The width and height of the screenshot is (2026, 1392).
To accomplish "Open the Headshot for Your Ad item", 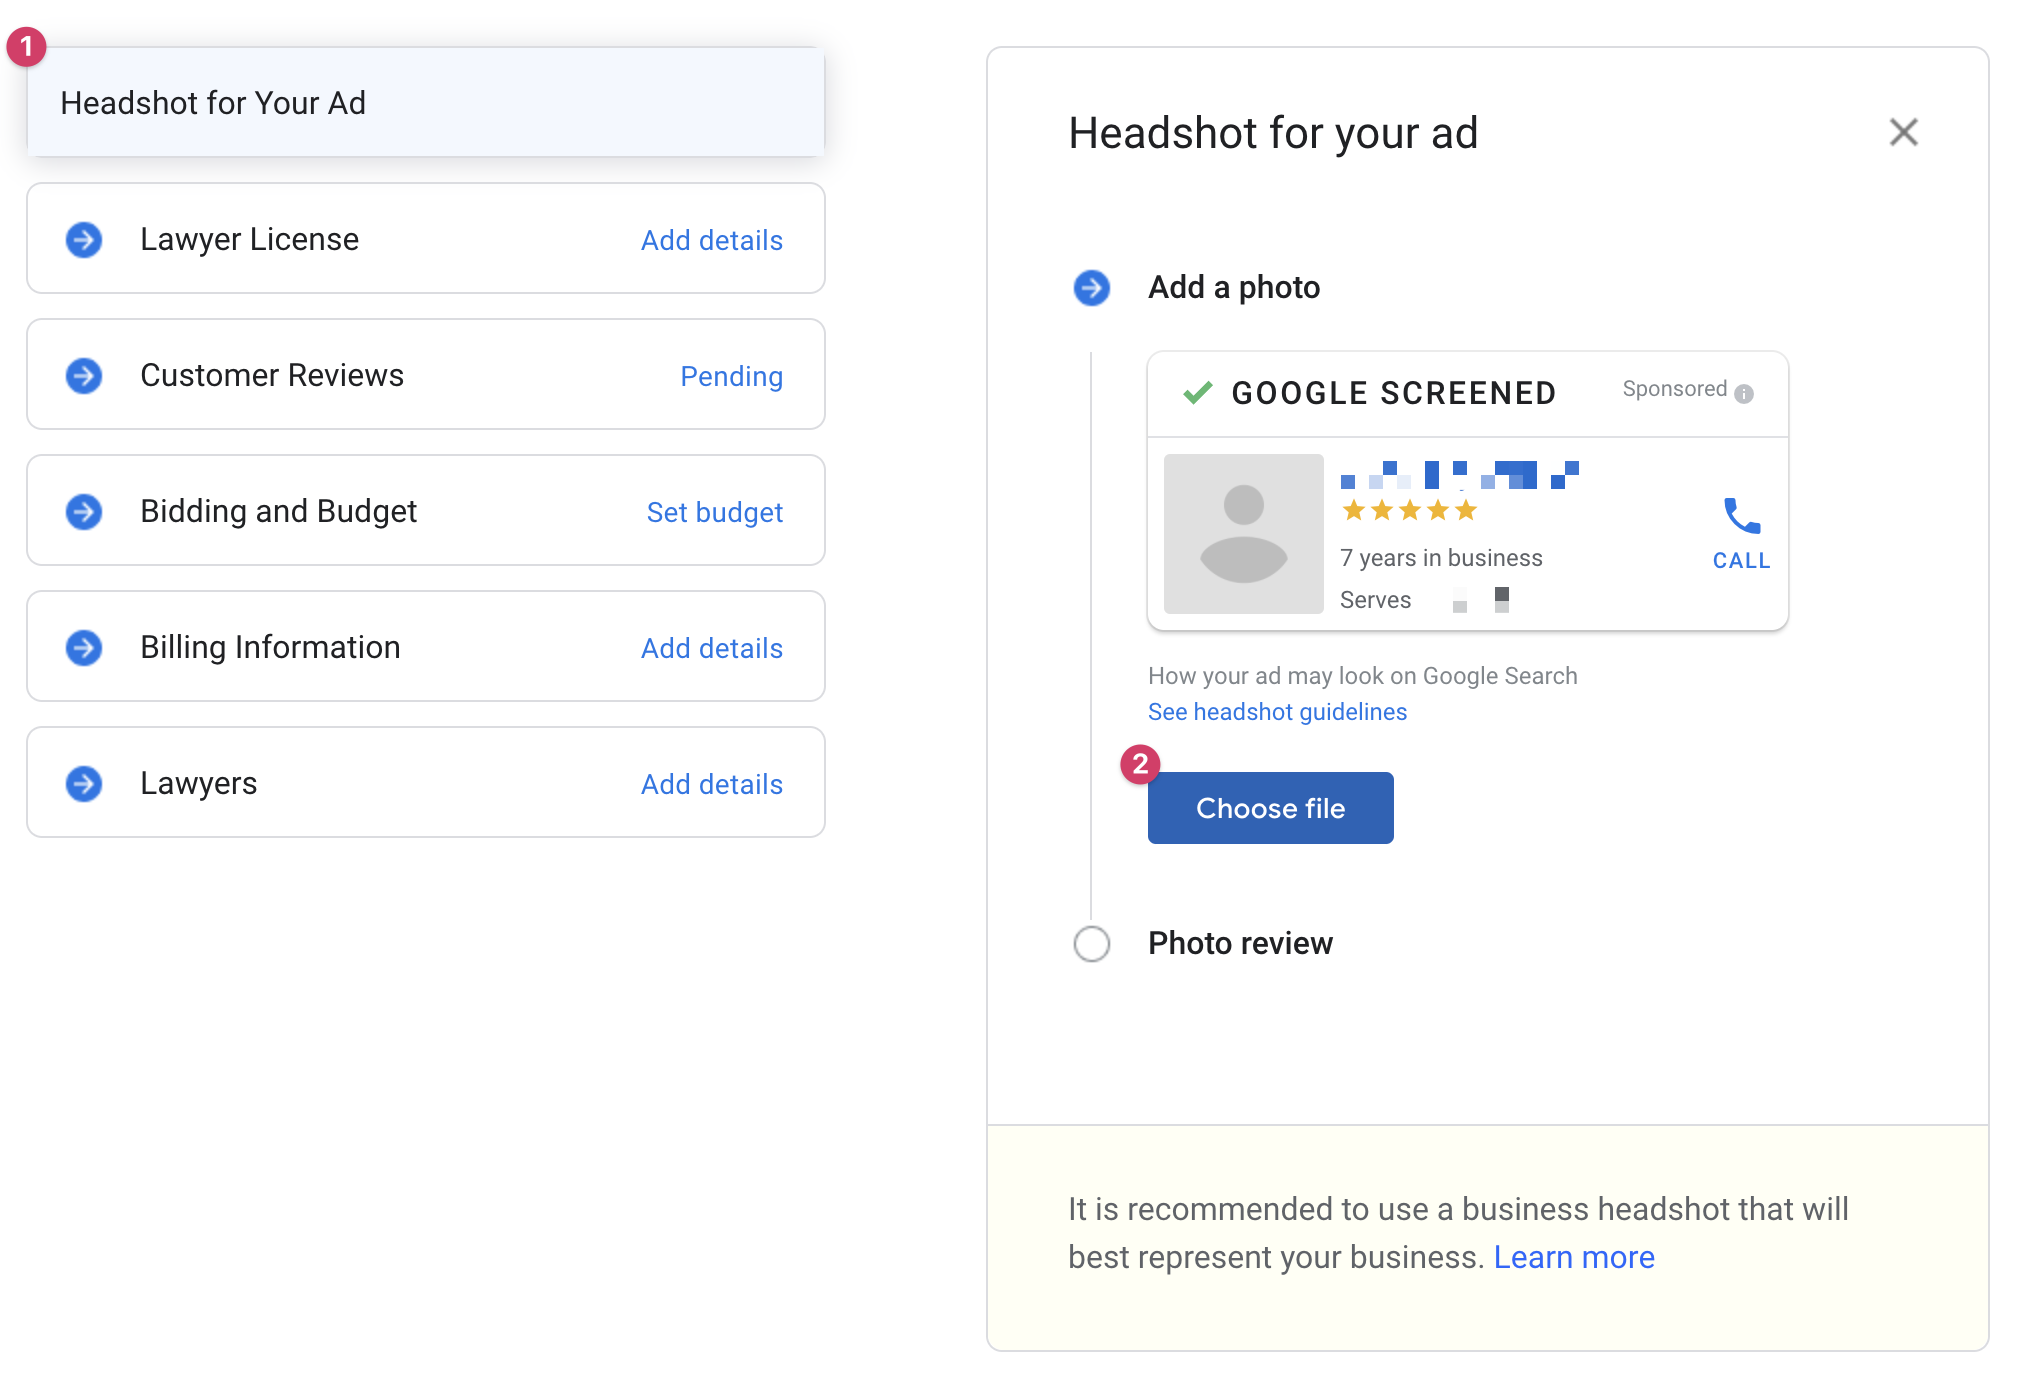I will pyautogui.click(x=426, y=103).
